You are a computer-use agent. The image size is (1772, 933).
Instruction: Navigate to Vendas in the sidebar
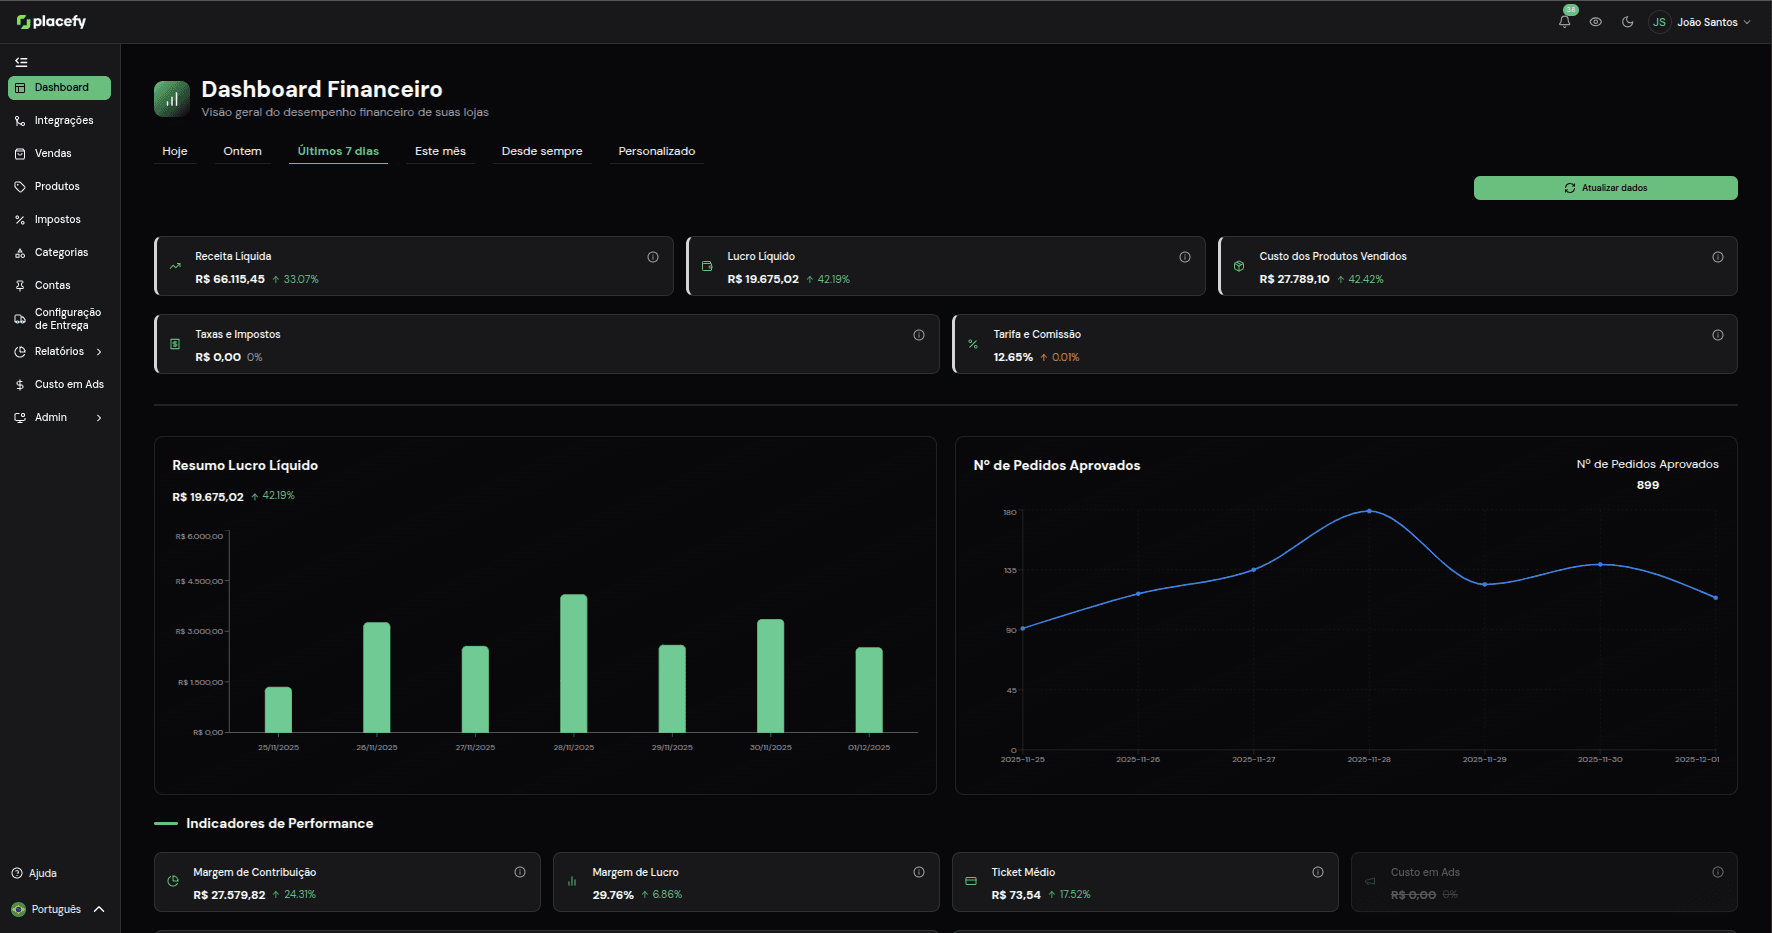click(x=53, y=153)
